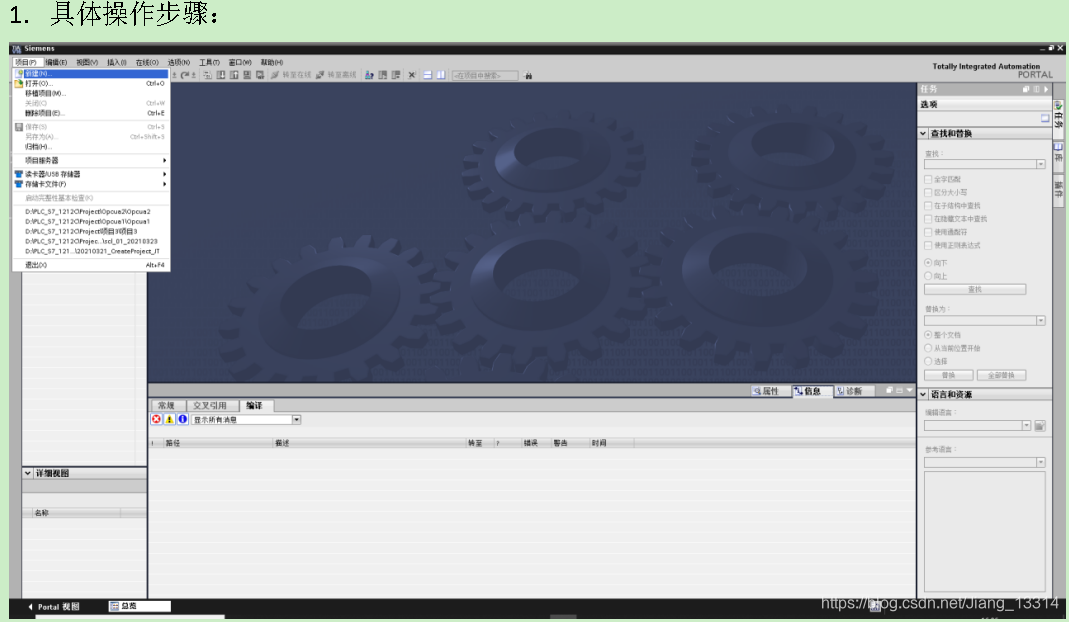
Task: Click the vertical split editor icon
Action: 441,75
